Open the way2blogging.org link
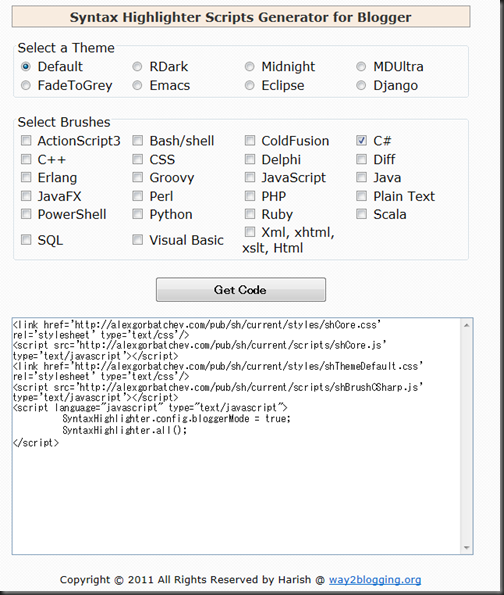This screenshot has width=504, height=595. pyautogui.click(x=375, y=579)
